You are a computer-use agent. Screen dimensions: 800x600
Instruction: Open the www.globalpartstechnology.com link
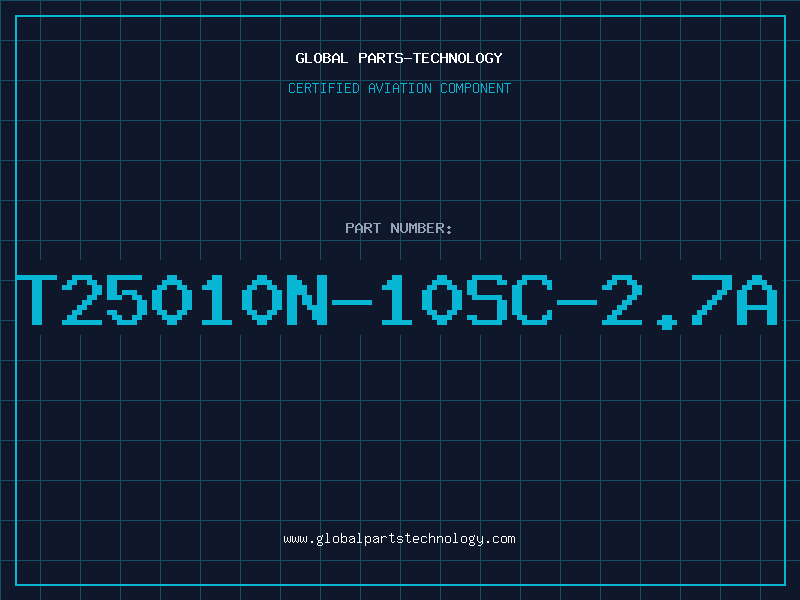tap(399, 539)
